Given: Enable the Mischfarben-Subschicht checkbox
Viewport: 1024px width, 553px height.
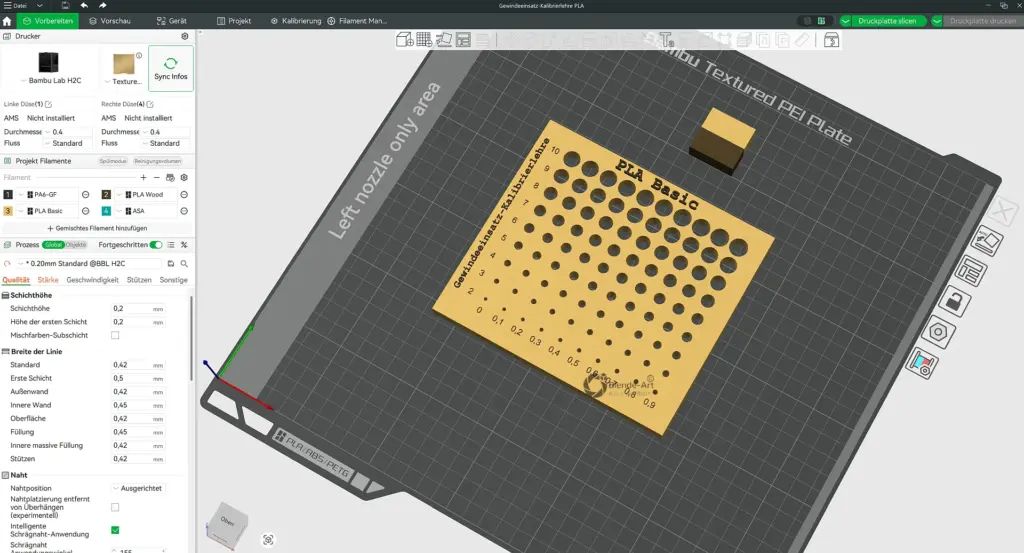Looking at the screenshot, I should coord(115,335).
